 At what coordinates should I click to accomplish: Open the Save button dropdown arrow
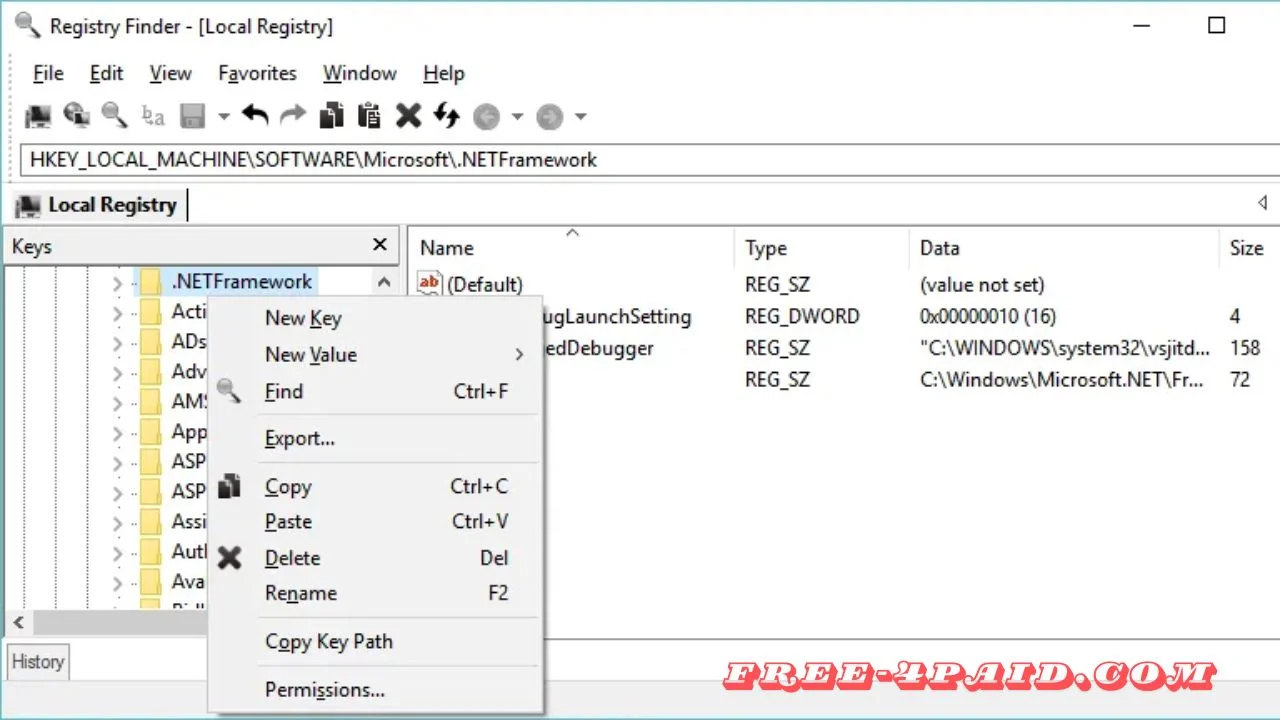point(223,117)
